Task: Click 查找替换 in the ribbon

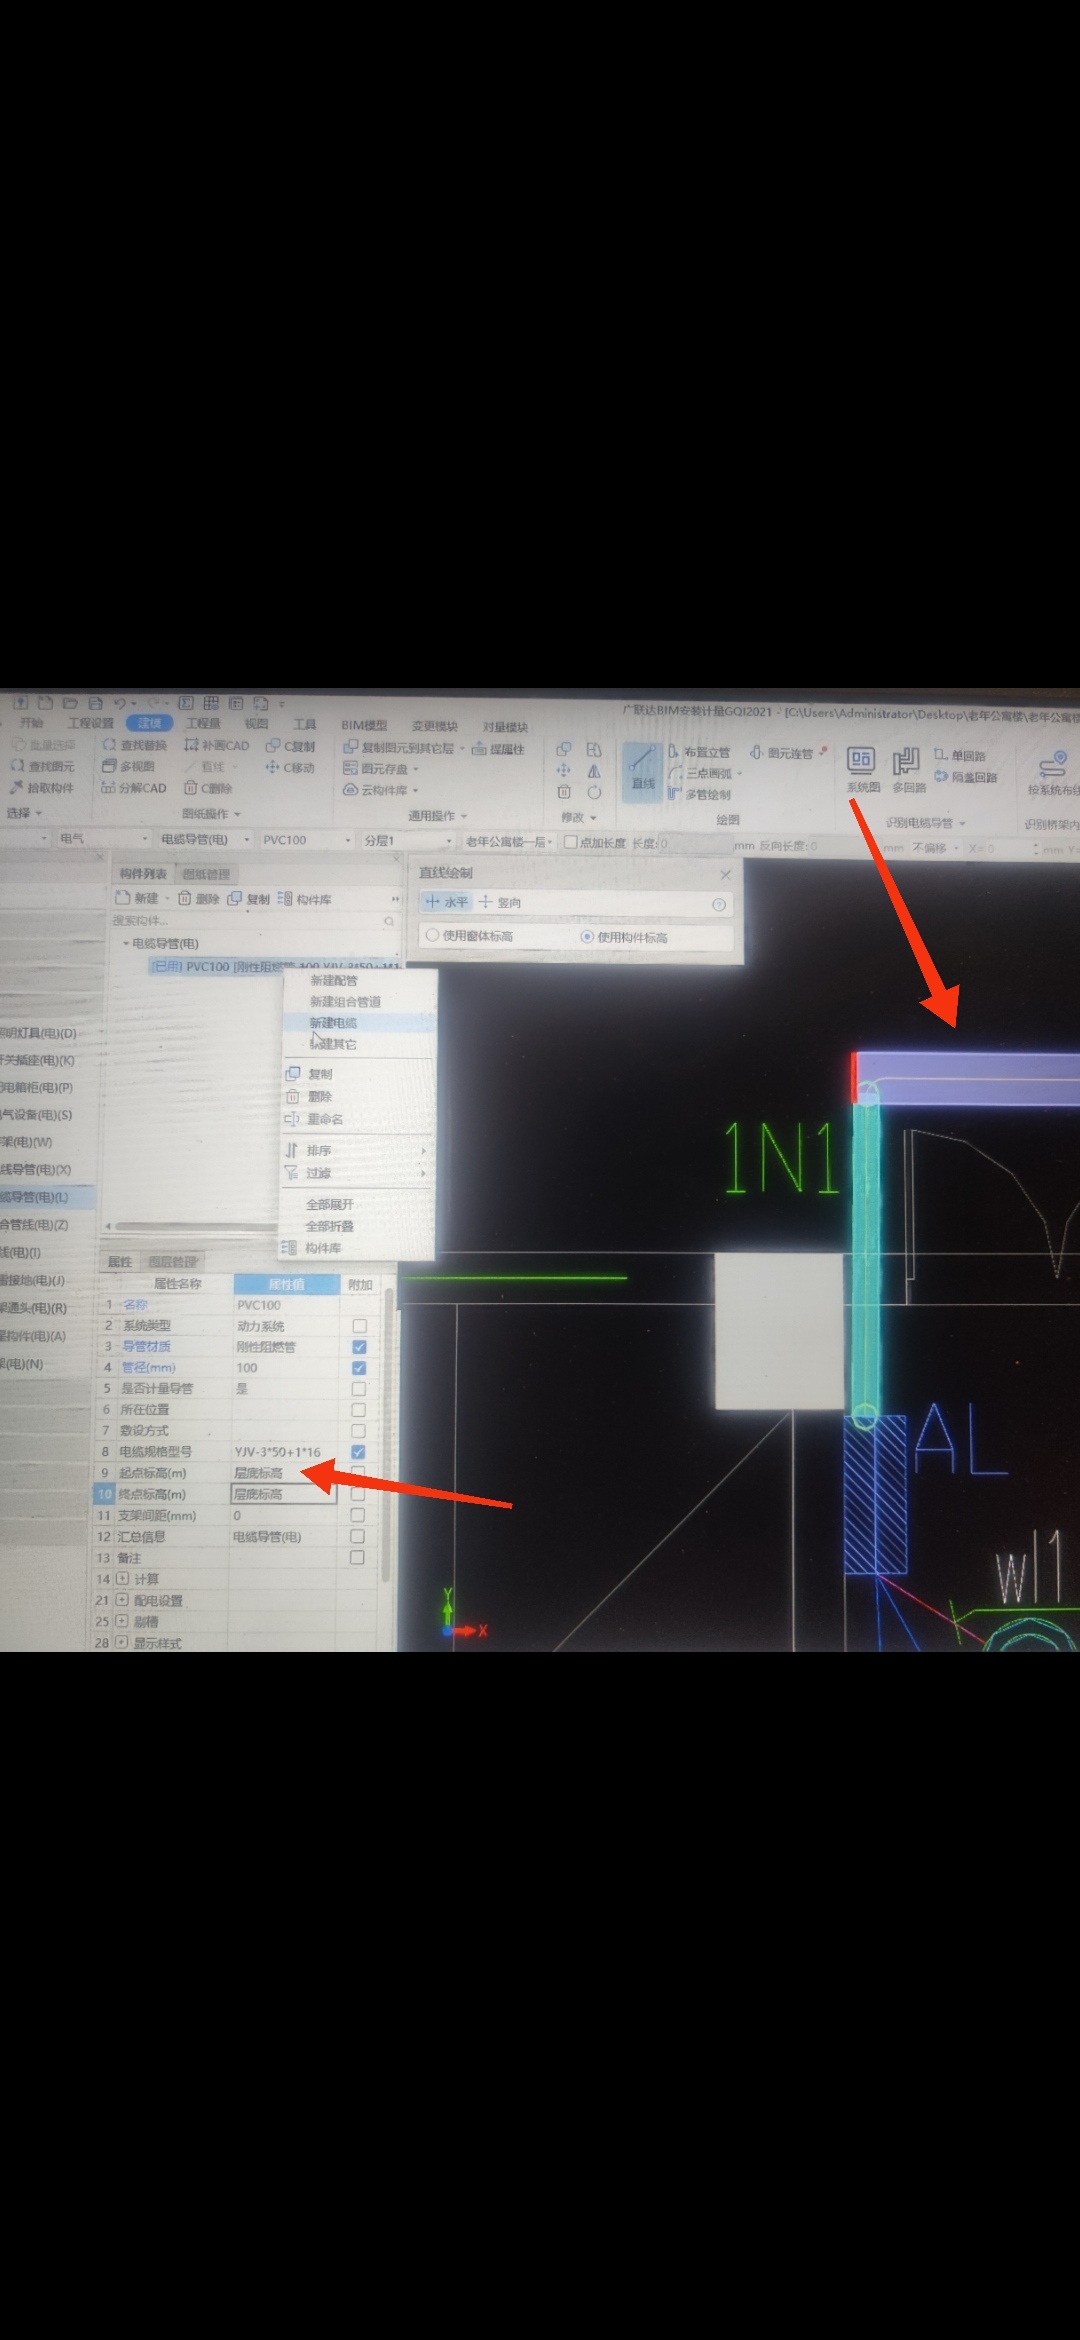Action: (x=135, y=745)
